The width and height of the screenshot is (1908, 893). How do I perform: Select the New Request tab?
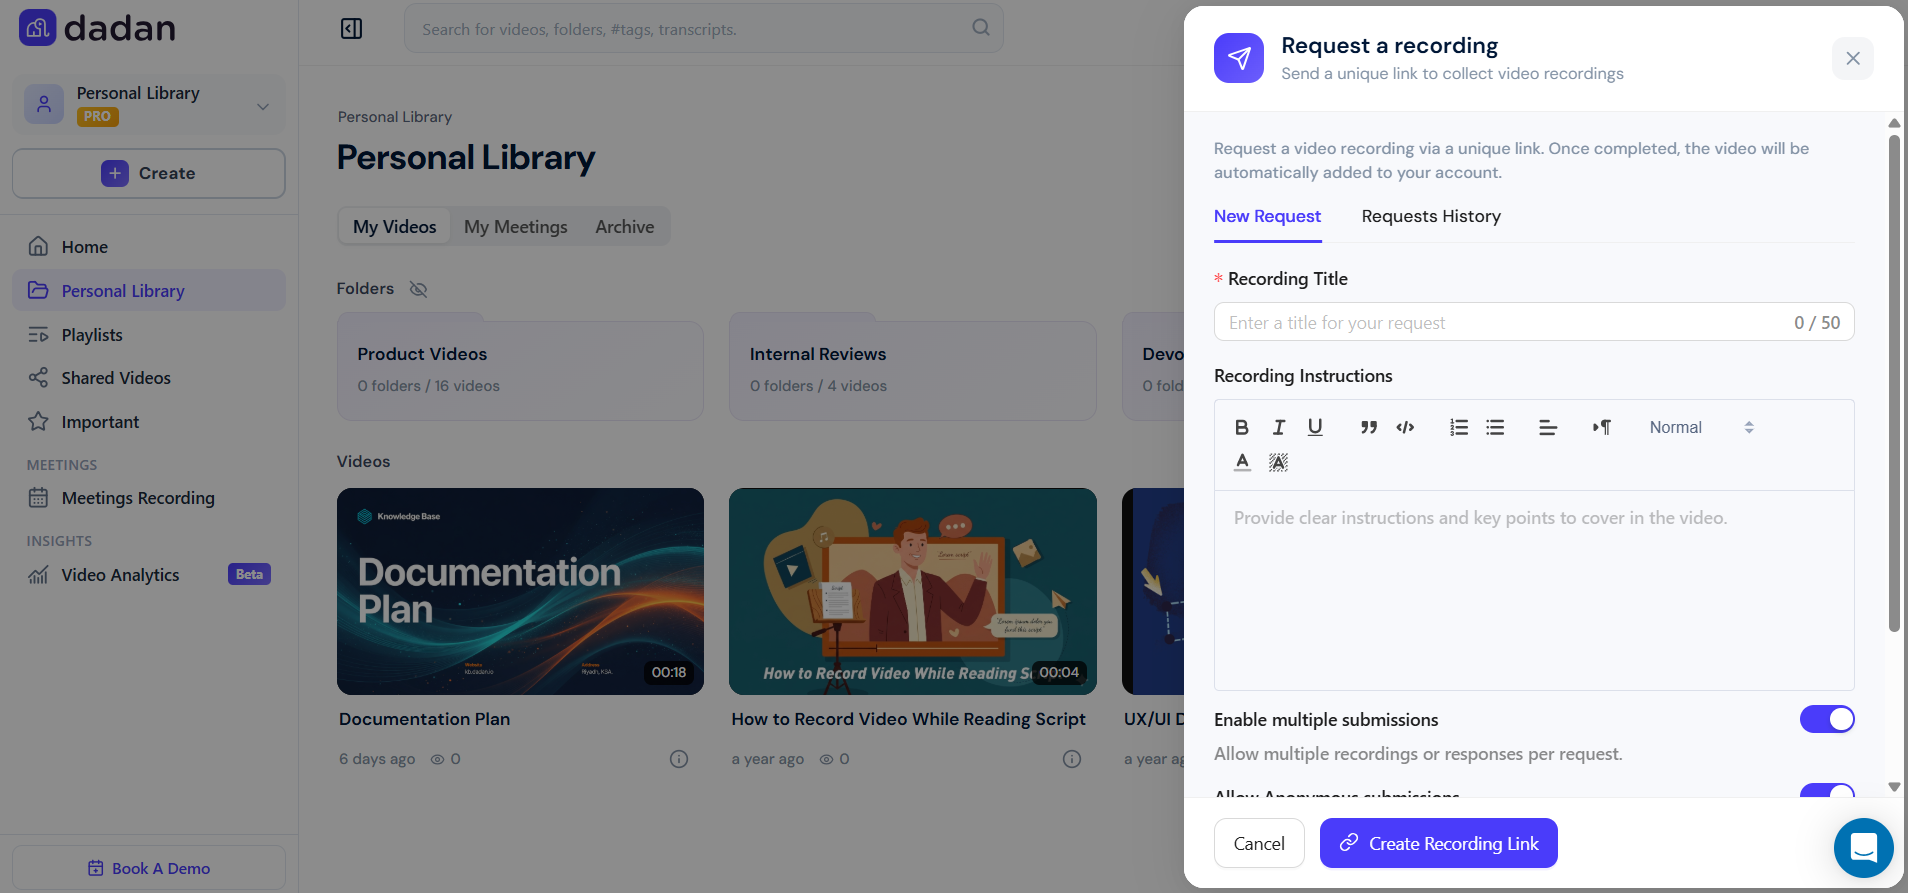1267,216
